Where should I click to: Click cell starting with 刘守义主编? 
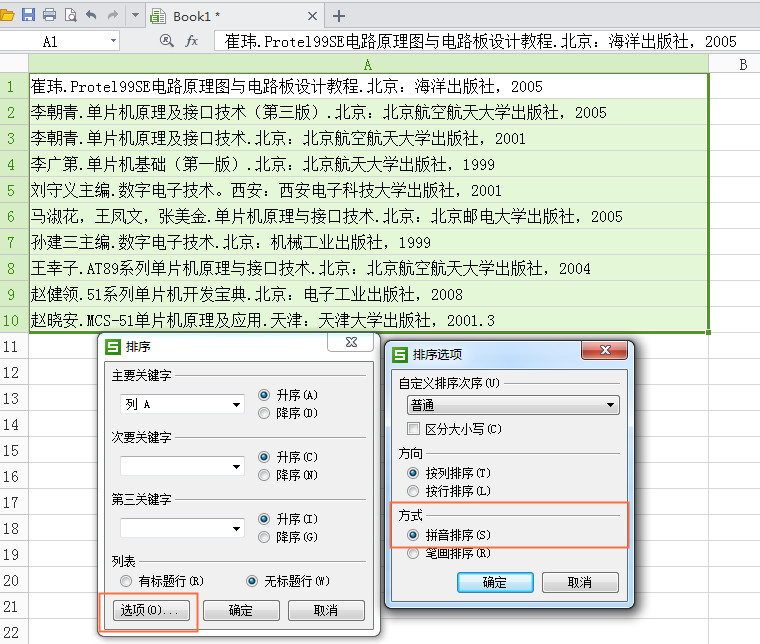pos(368,190)
